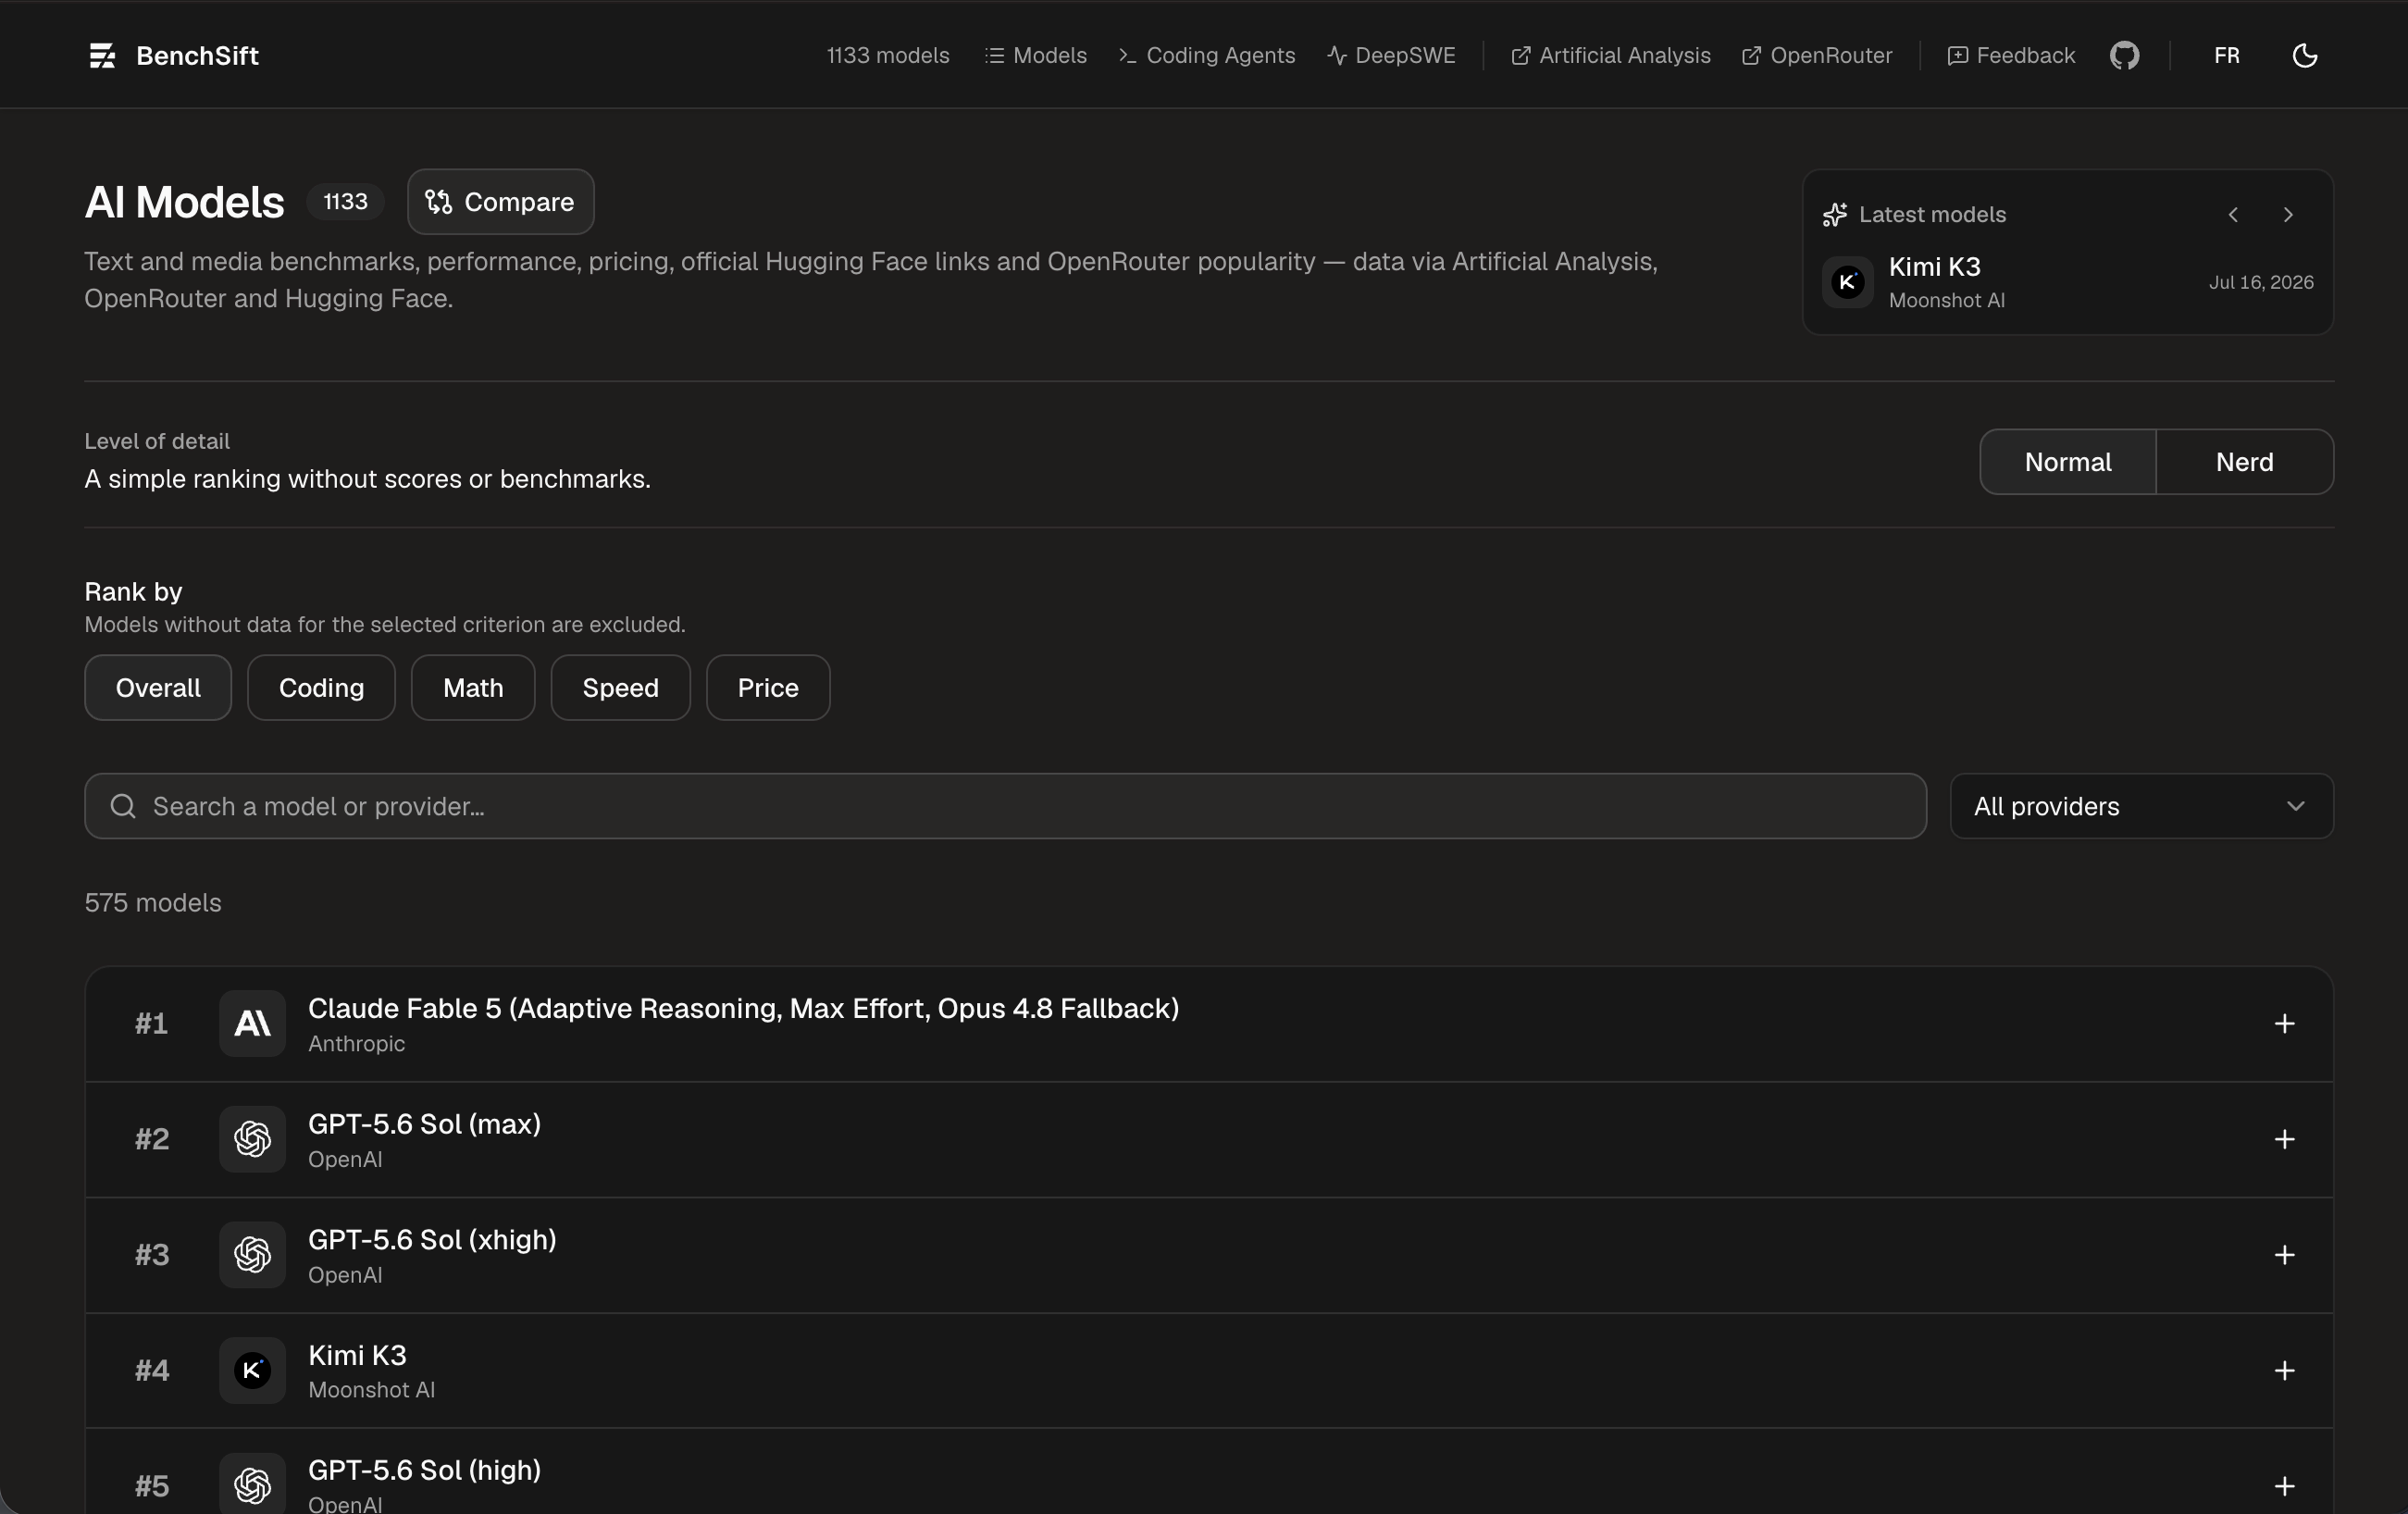Open Coding Agents nav item
Viewport: 2408px width, 1514px height.
(x=1206, y=56)
